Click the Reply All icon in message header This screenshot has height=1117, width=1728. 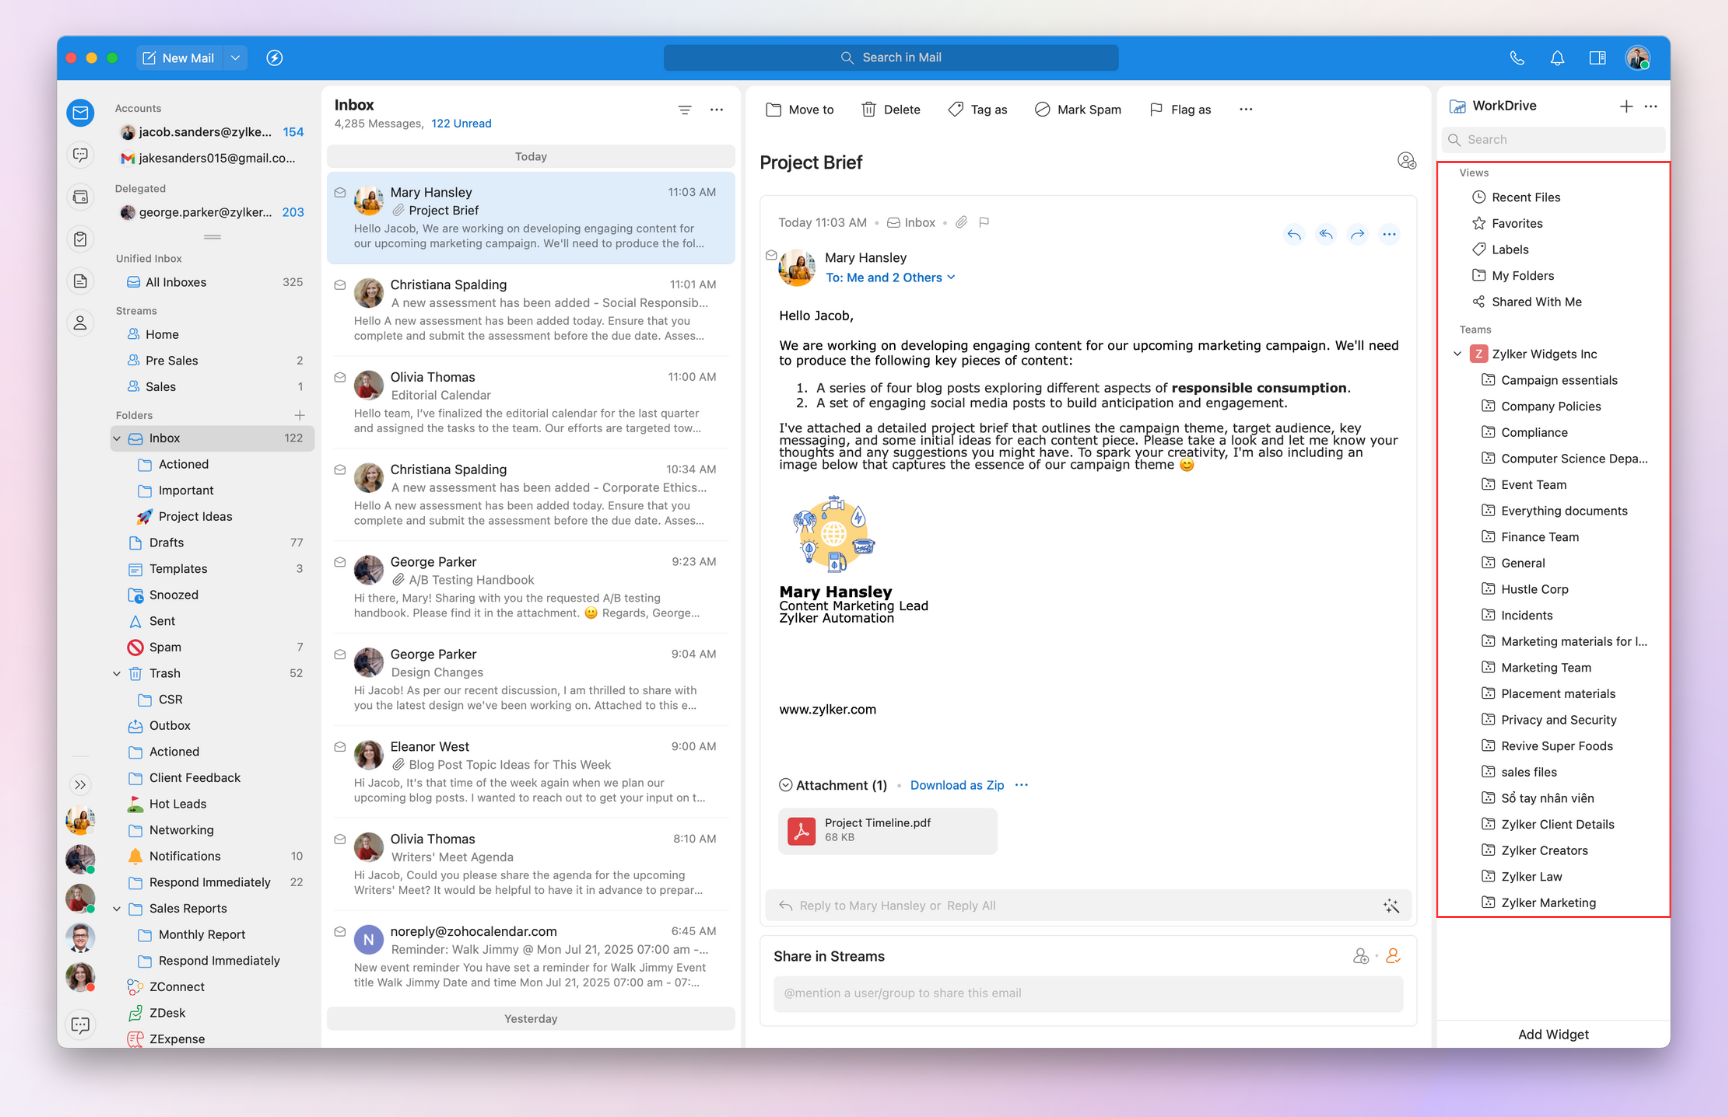tap(1326, 234)
